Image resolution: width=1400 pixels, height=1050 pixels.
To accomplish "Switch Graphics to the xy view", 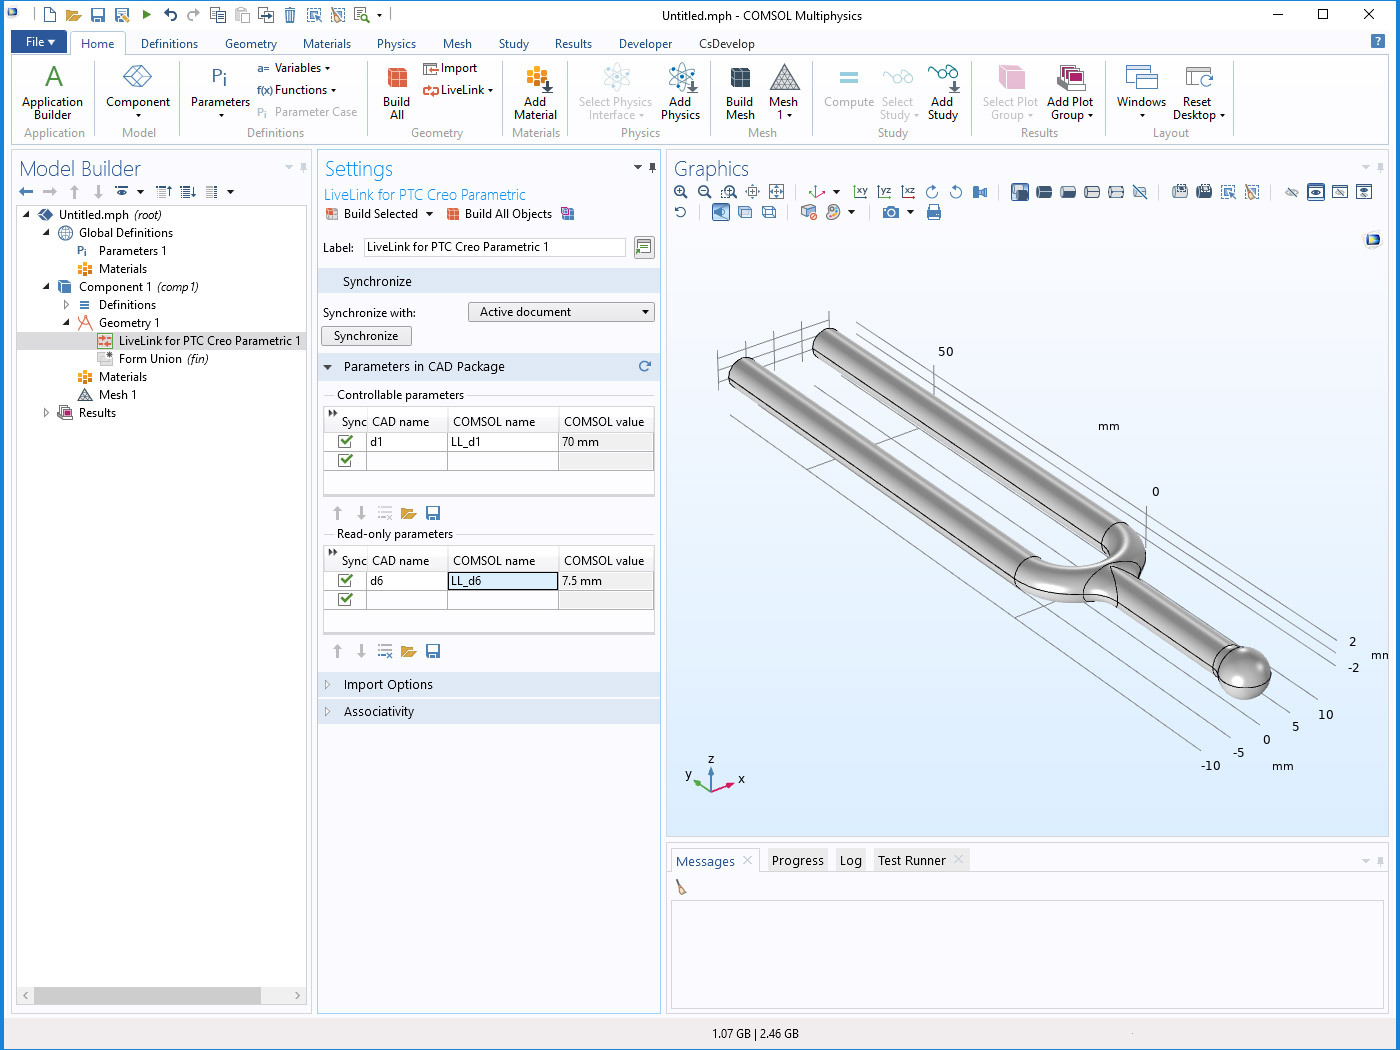I will (x=862, y=191).
